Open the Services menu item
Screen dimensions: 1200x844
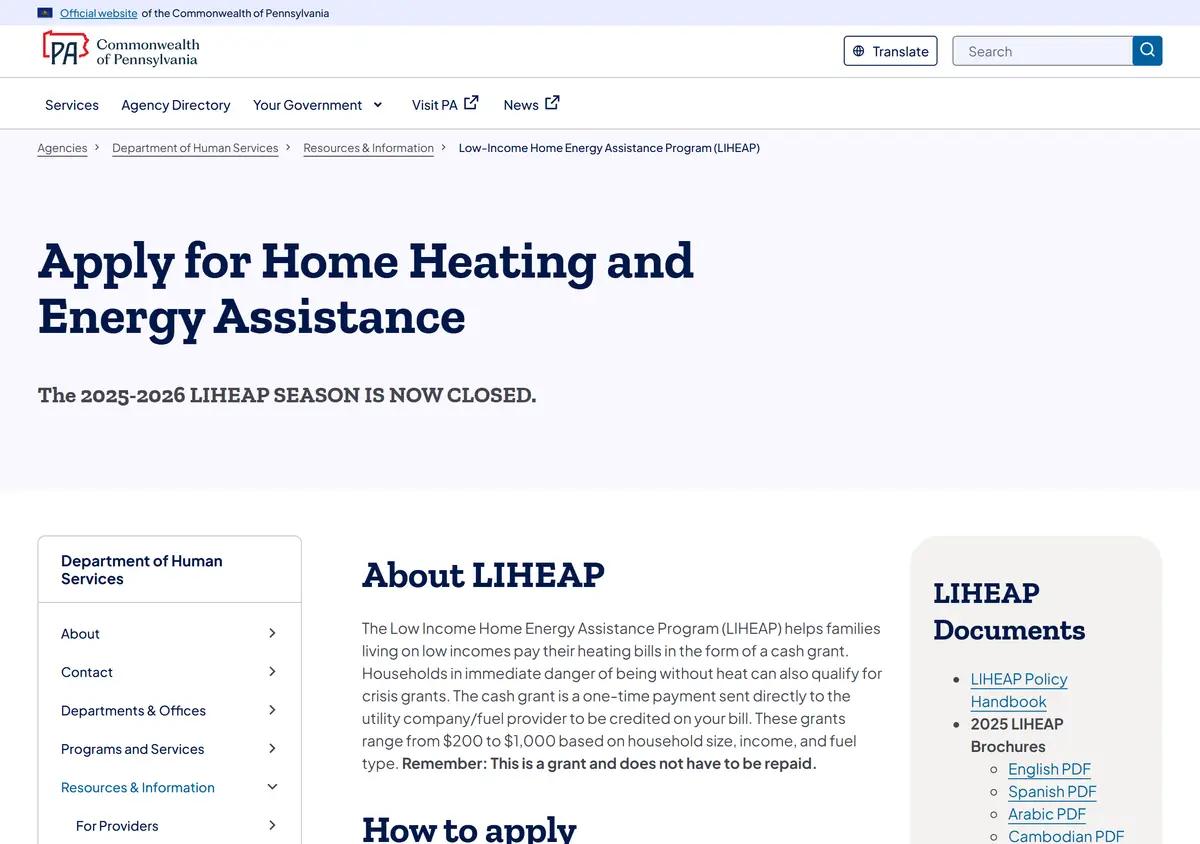tap(72, 105)
